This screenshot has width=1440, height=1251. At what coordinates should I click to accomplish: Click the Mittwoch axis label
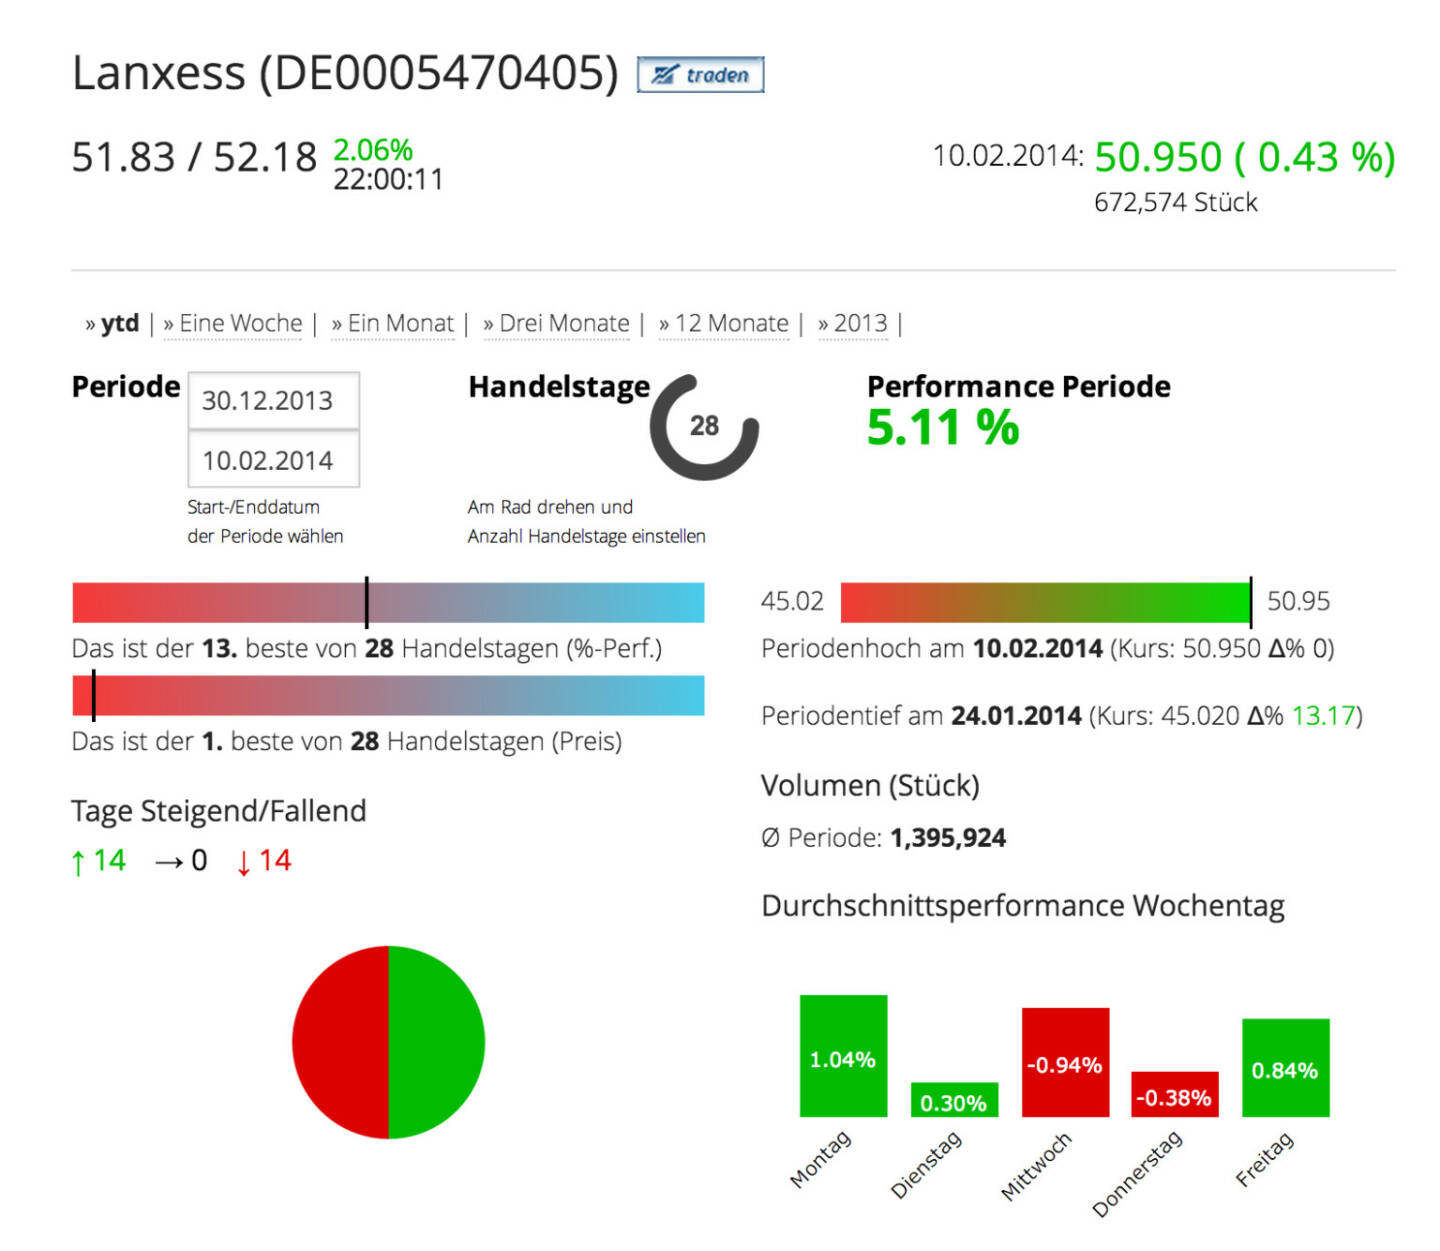(1036, 1166)
